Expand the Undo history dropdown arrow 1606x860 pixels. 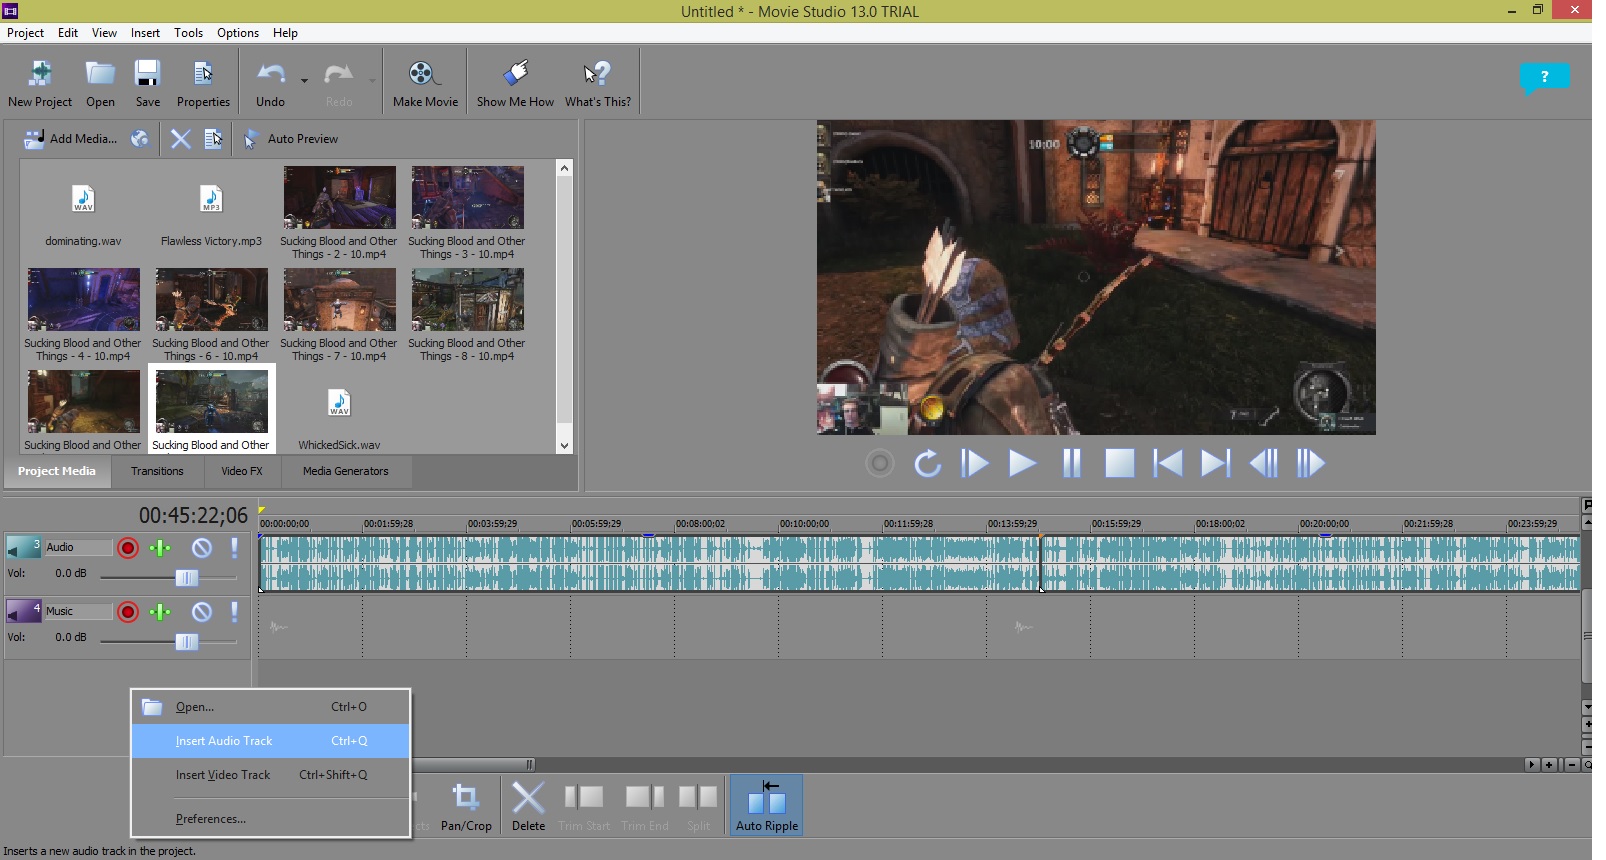click(x=304, y=82)
